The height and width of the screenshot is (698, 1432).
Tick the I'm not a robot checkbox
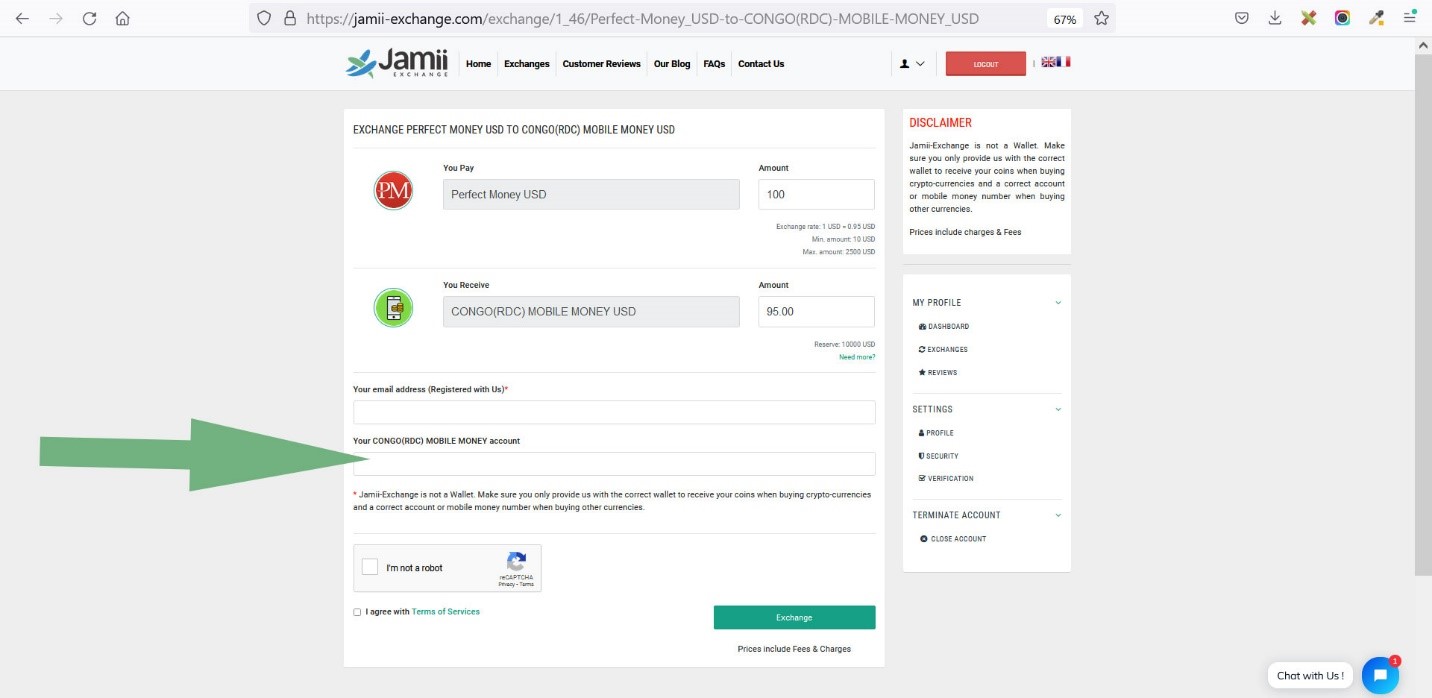click(370, 567)
